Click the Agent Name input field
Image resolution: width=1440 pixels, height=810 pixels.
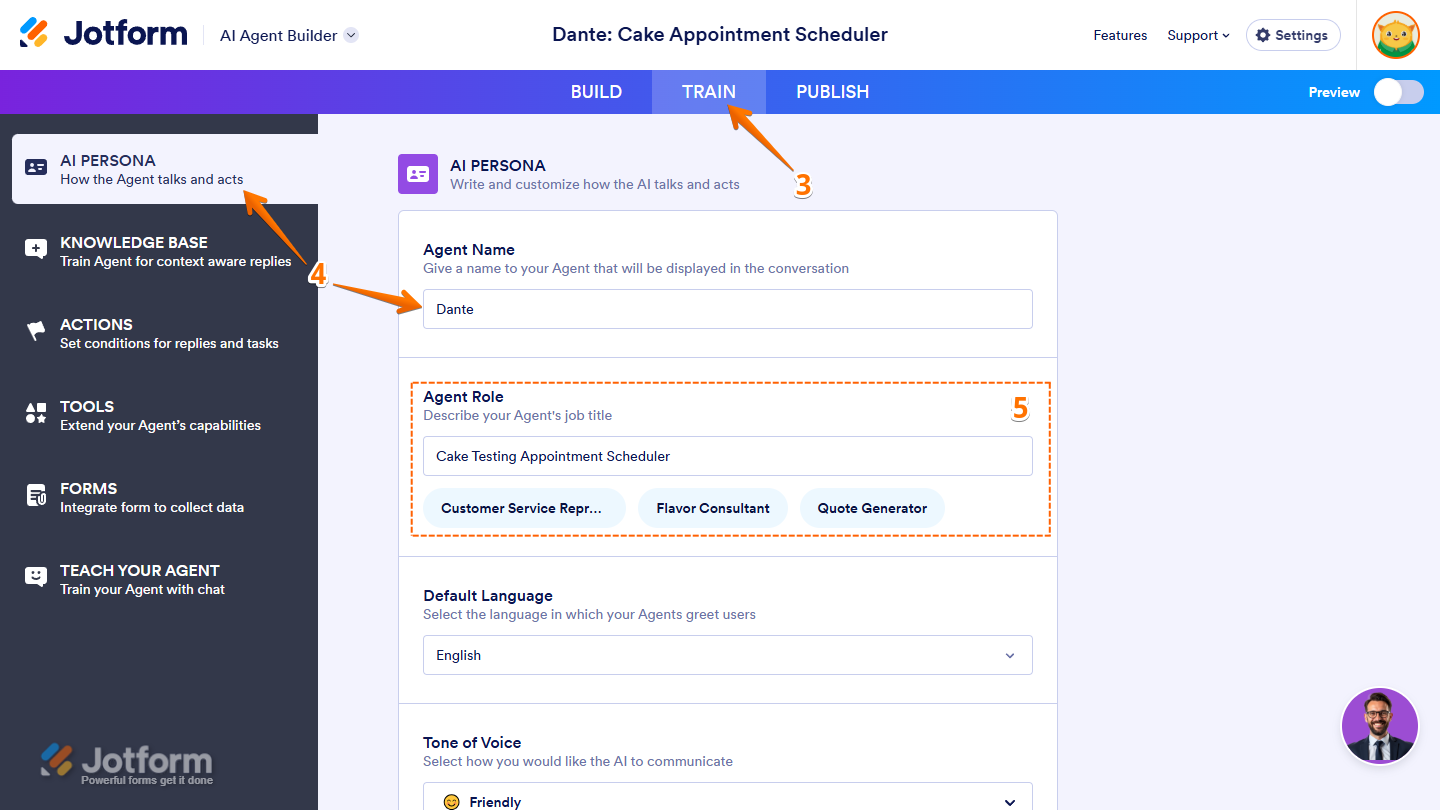727,309
